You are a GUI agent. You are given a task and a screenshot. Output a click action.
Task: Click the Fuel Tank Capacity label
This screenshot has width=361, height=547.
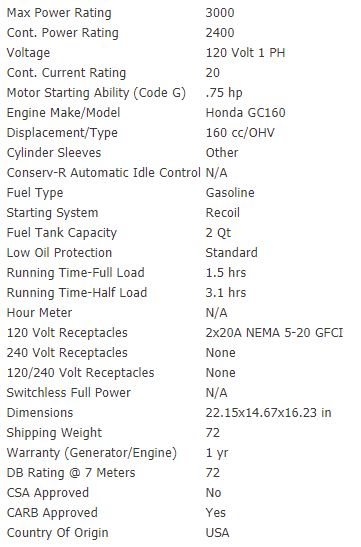[62, 233]
